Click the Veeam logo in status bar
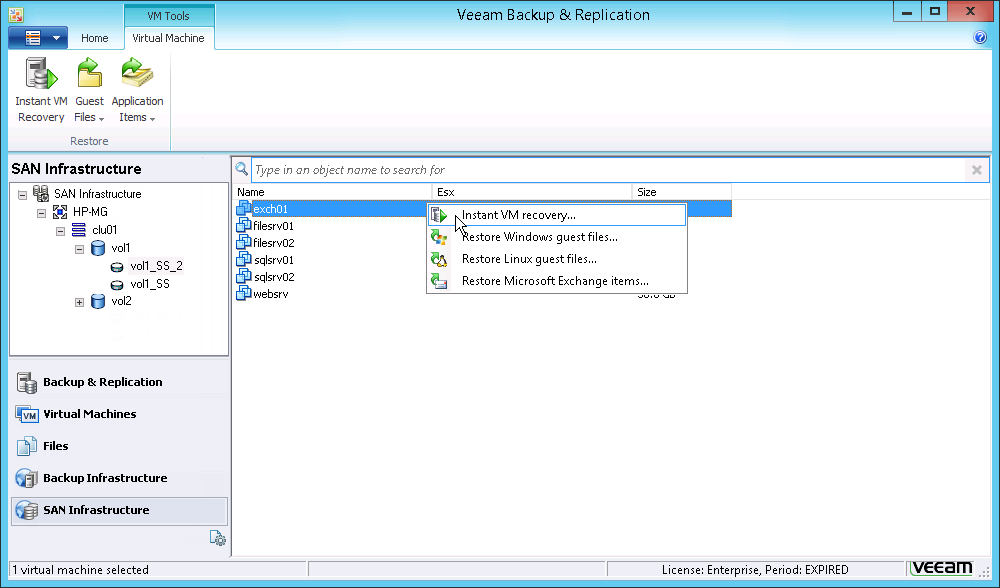This screenshot has width=1000, height=588. point(941,568)
